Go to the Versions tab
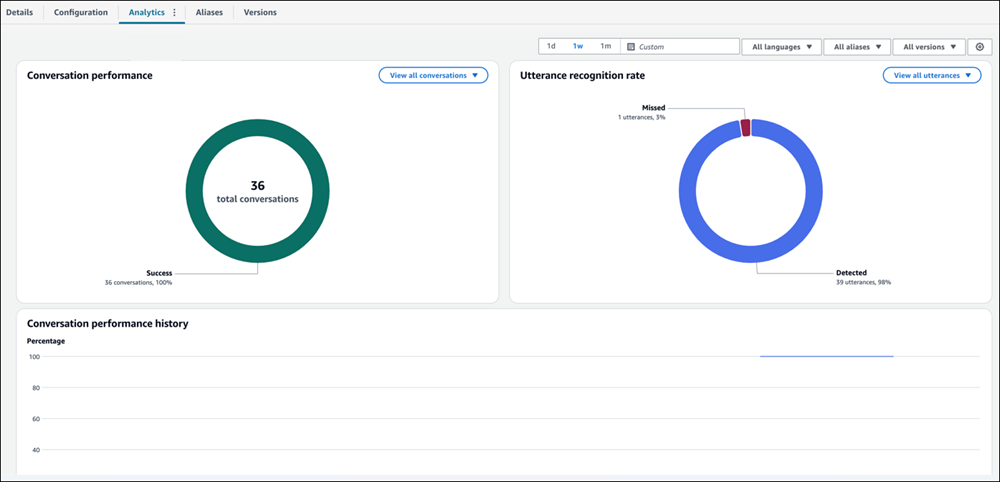This screenshot has height=482, width=1000. click(260, 13)
